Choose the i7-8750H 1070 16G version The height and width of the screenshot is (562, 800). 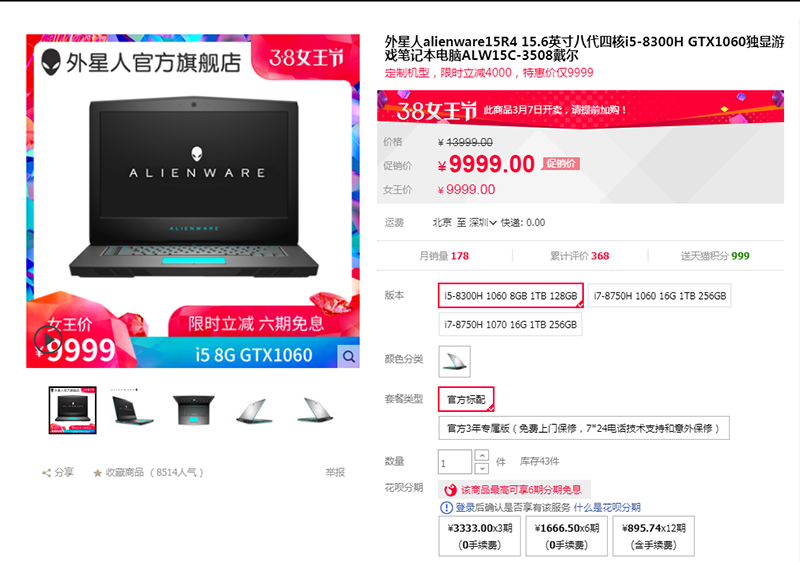tap(510, 324)
